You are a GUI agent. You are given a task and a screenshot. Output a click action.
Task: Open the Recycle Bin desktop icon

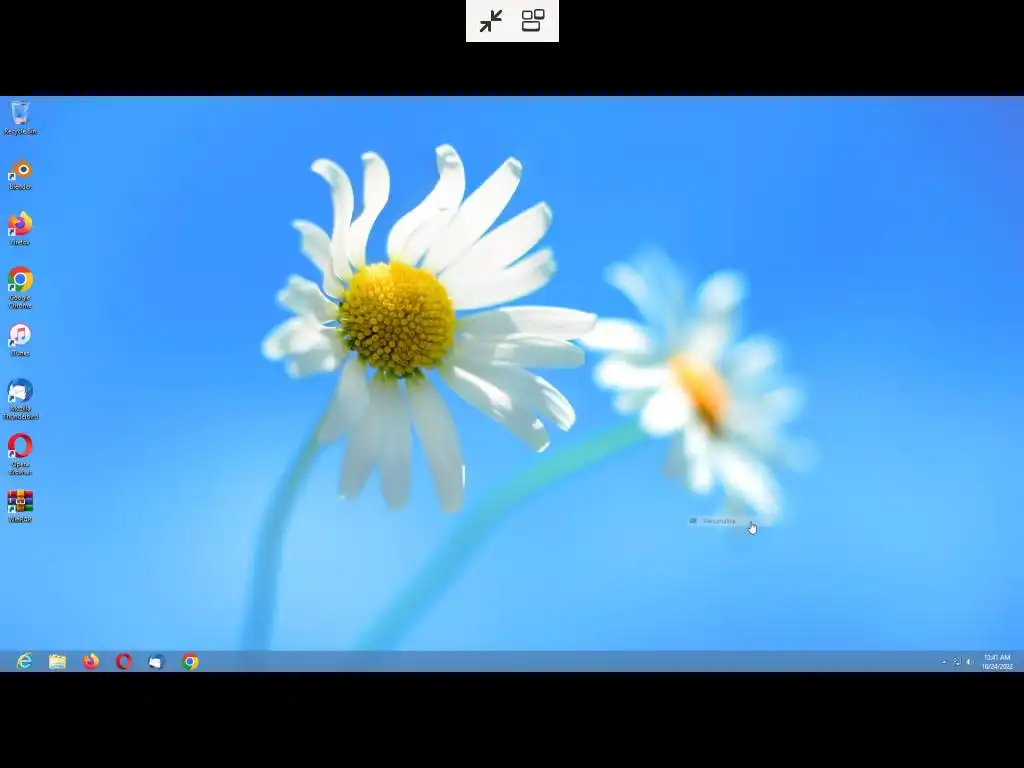point(20,118)
